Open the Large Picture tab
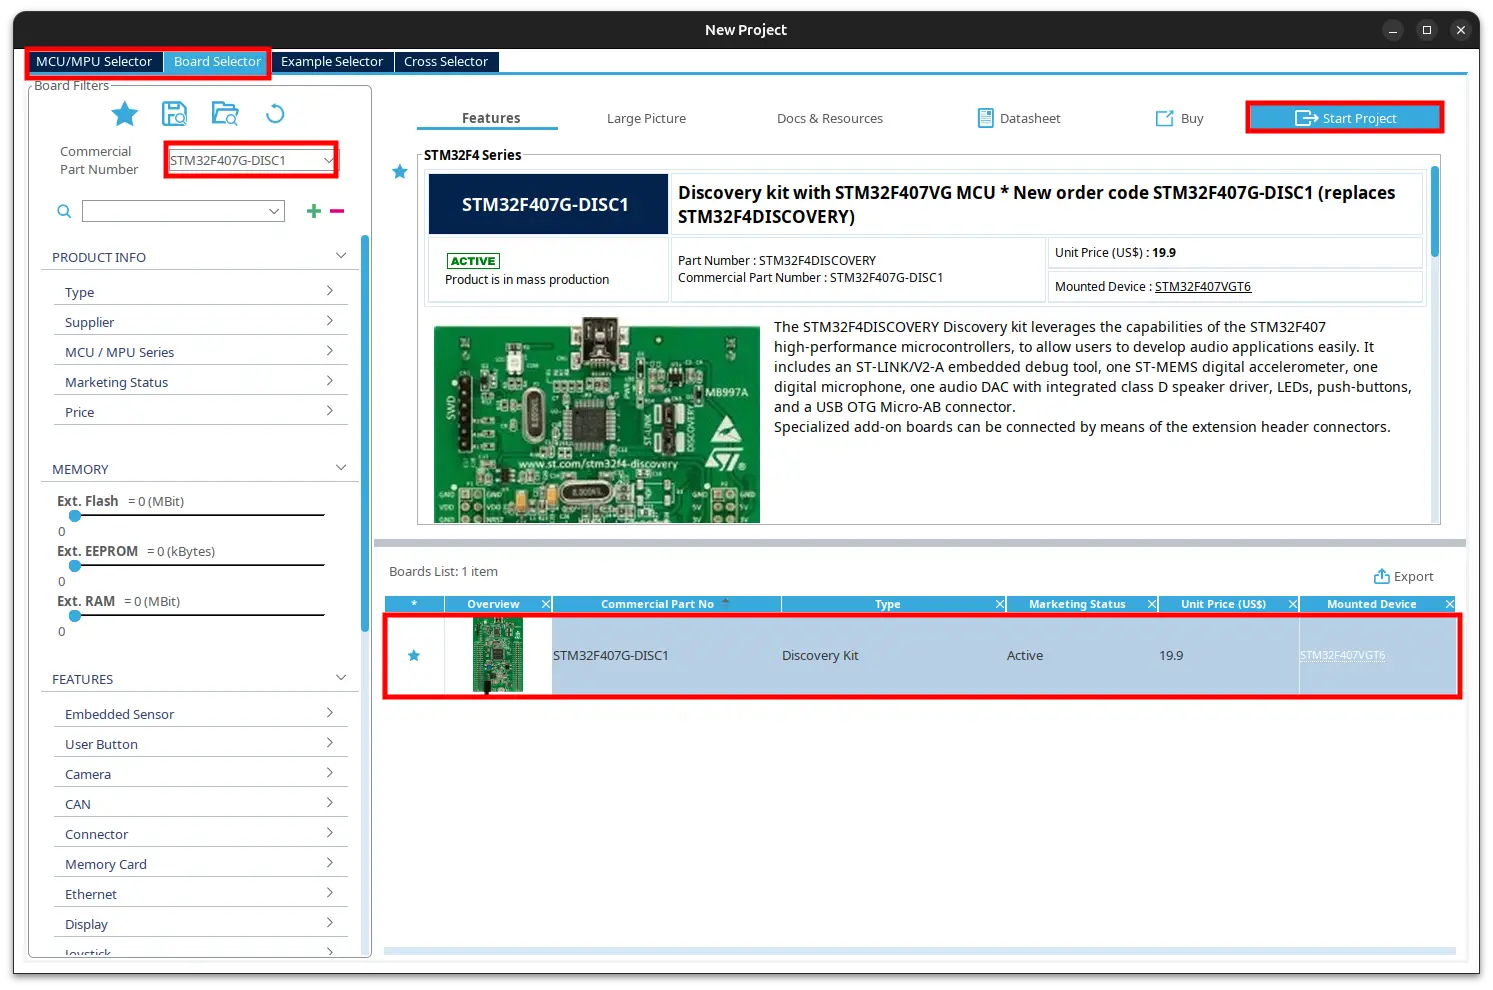This screenshot has height=990, width=1493. tap(646, 118)
